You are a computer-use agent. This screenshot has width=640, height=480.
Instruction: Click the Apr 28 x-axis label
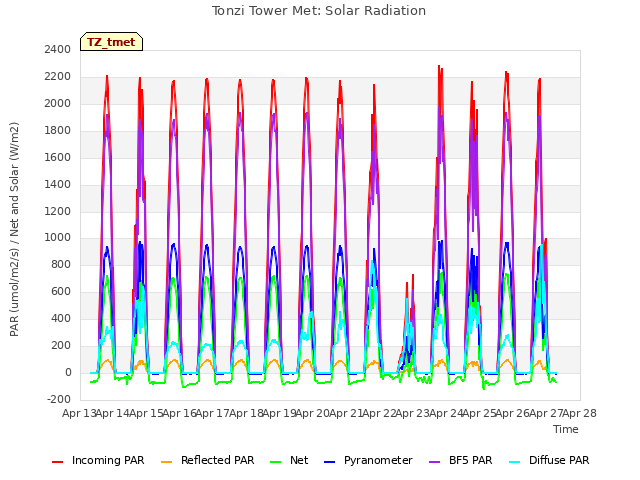pyautogui.click(x=580, y=413)
